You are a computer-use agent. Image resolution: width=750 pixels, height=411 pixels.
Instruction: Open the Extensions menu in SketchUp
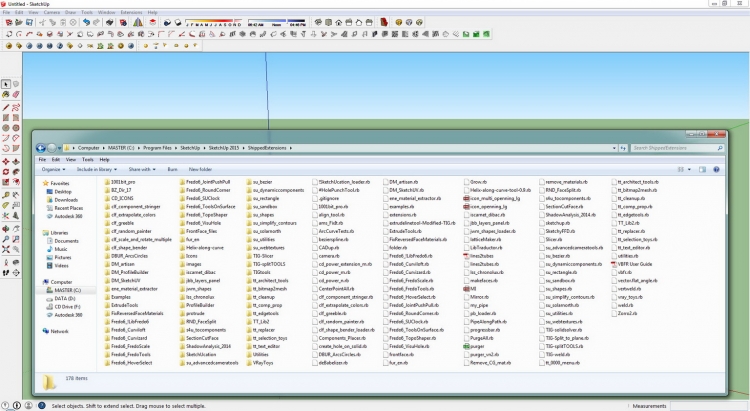[x=130, y=13]
